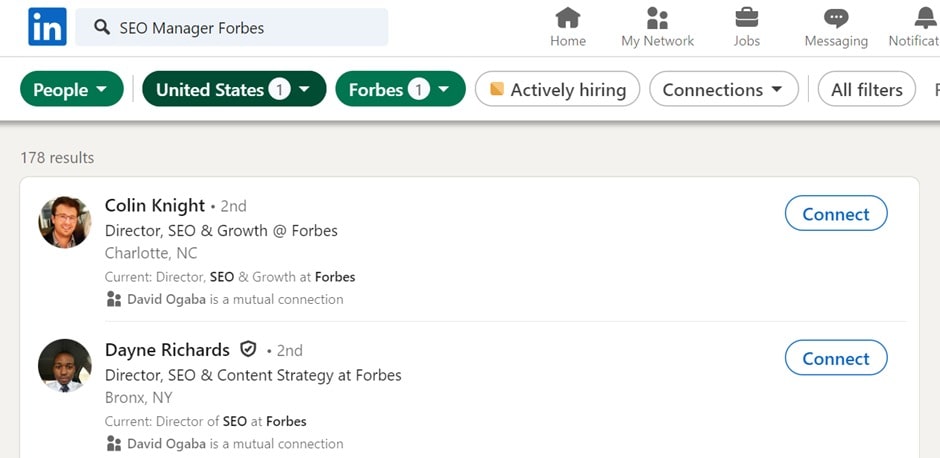The height and width of the screenshot is (458, 940).
Task: Open the Notifications bell icon
Action: (x=926, y=18)
